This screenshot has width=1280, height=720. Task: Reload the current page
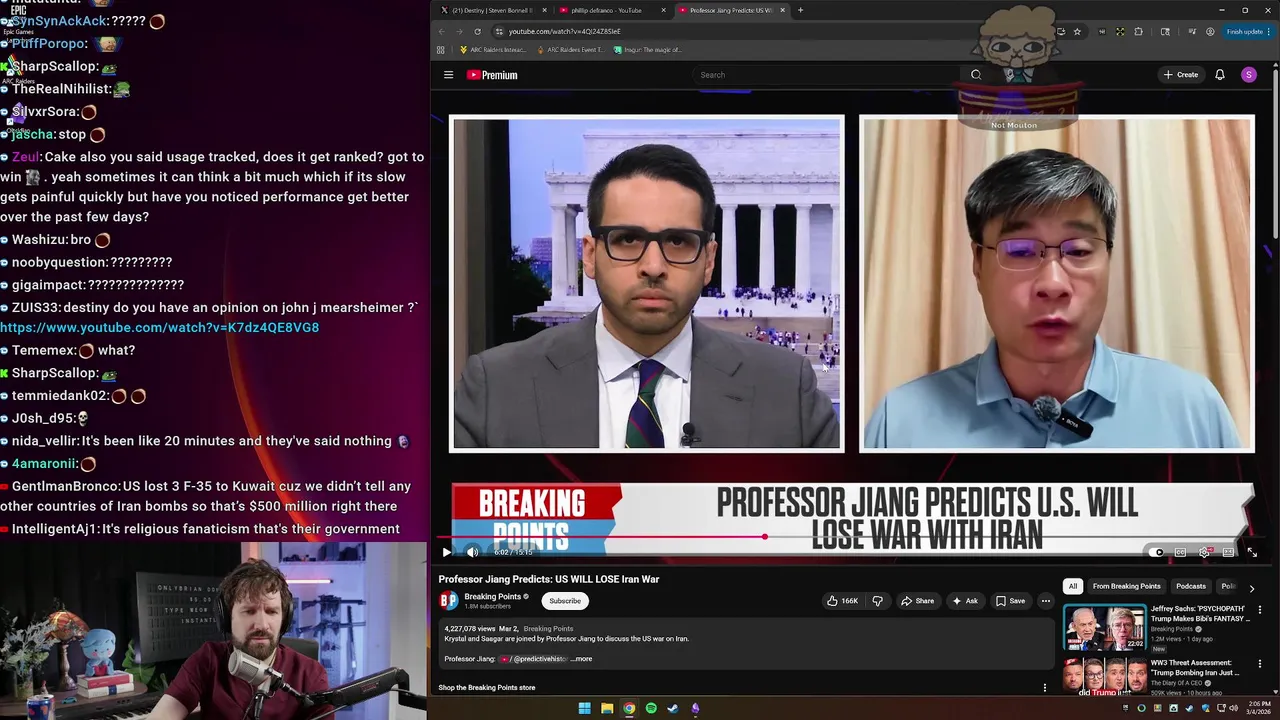(x=478, y=31)
